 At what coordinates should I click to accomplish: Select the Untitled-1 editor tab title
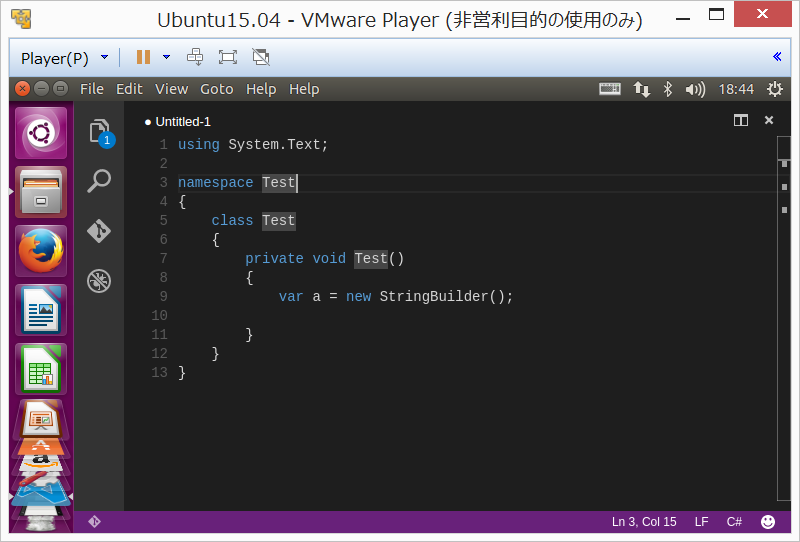tap(183, 121)
